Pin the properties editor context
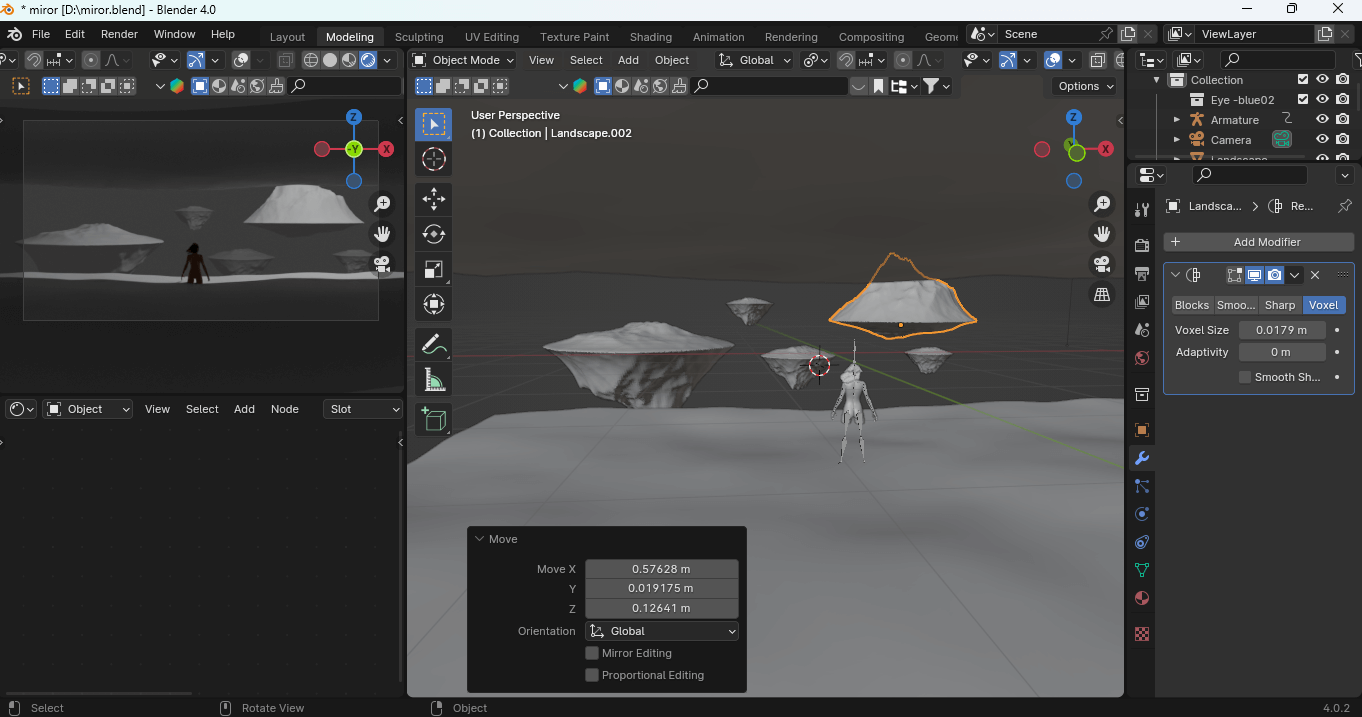 tap(1344, 206)
